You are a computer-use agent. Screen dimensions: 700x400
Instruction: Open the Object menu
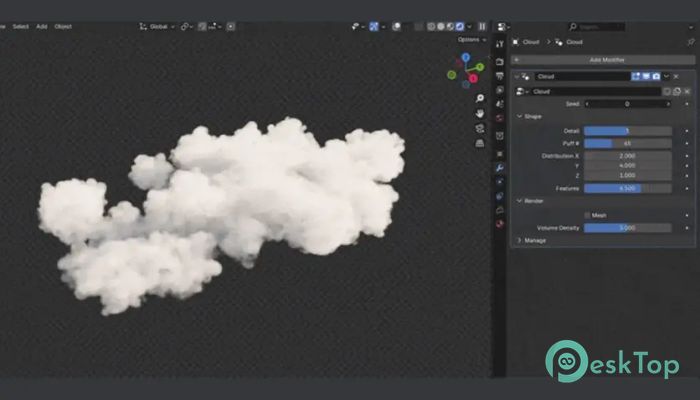(63, 26)
